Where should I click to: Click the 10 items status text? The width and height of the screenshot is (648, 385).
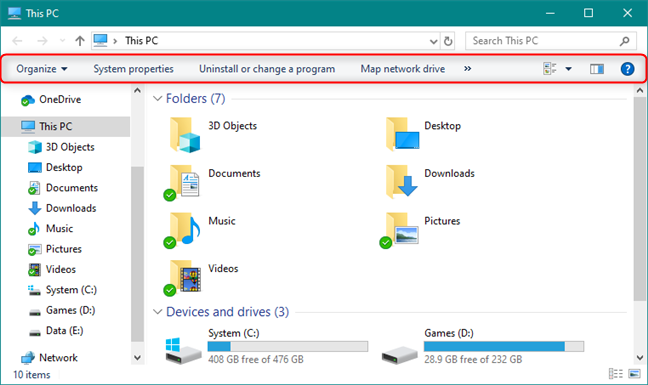click(x=32, y=375)
